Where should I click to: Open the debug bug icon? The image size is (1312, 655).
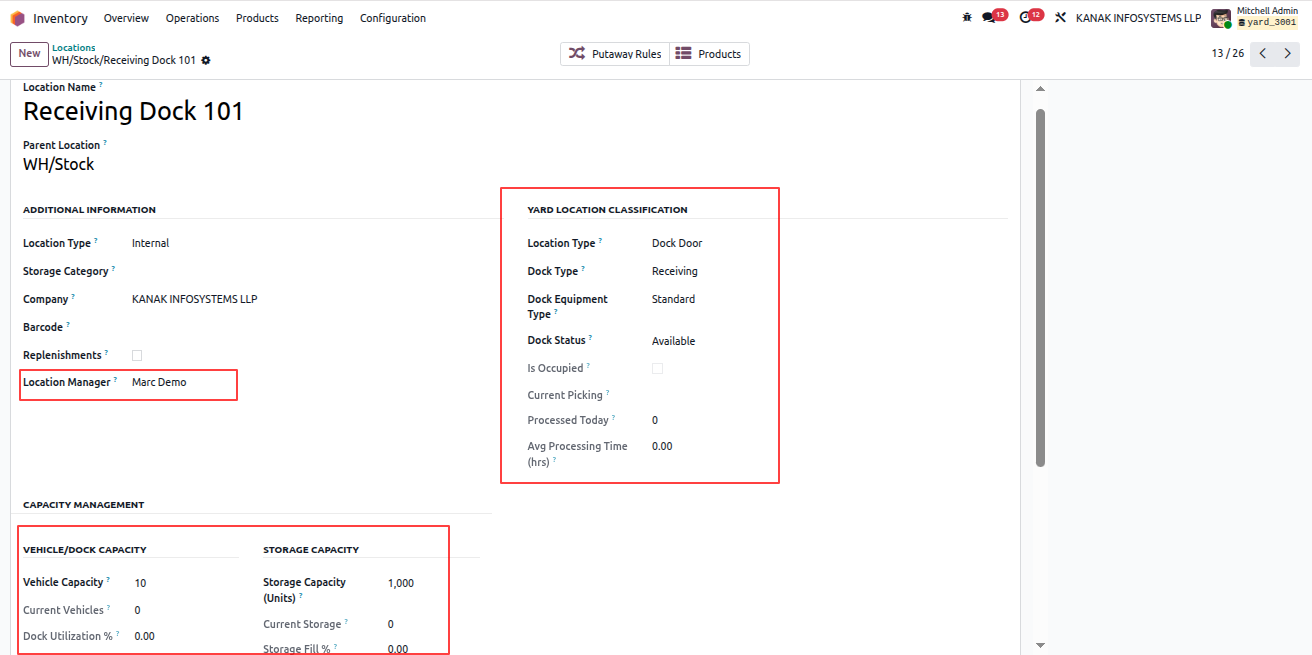tap(967, 18)
